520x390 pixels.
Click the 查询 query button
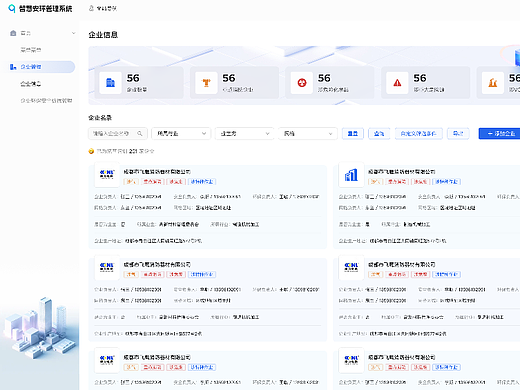pyautogui.click(x=379, y=133)
